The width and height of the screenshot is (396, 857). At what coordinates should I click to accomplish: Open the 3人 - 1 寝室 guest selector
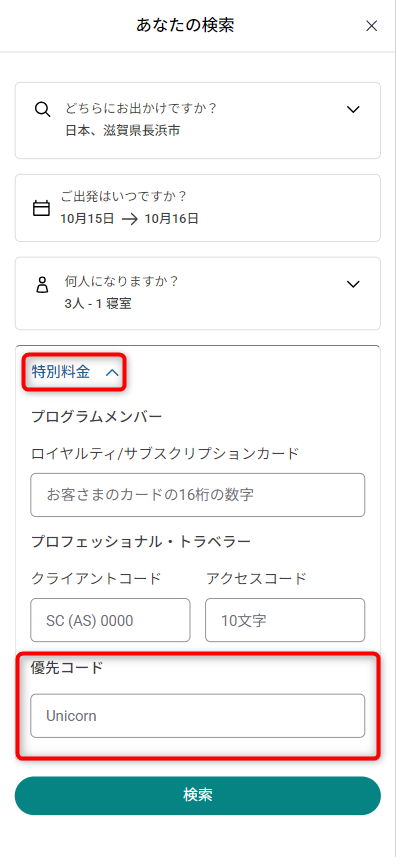pyautogui.click(x=198, y=294)
